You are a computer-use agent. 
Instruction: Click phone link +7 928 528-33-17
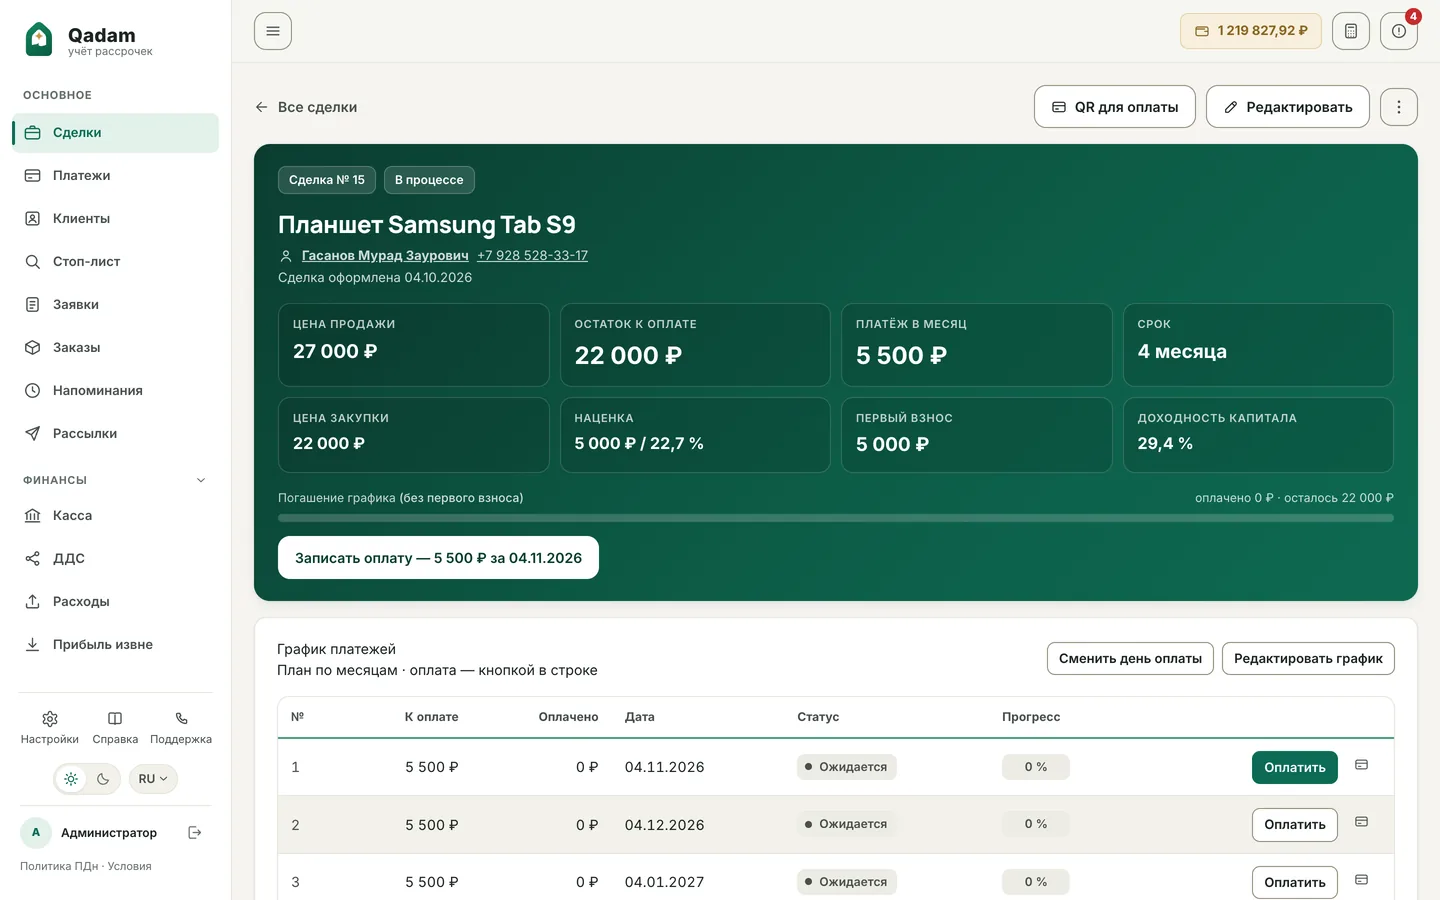point(532,256)
